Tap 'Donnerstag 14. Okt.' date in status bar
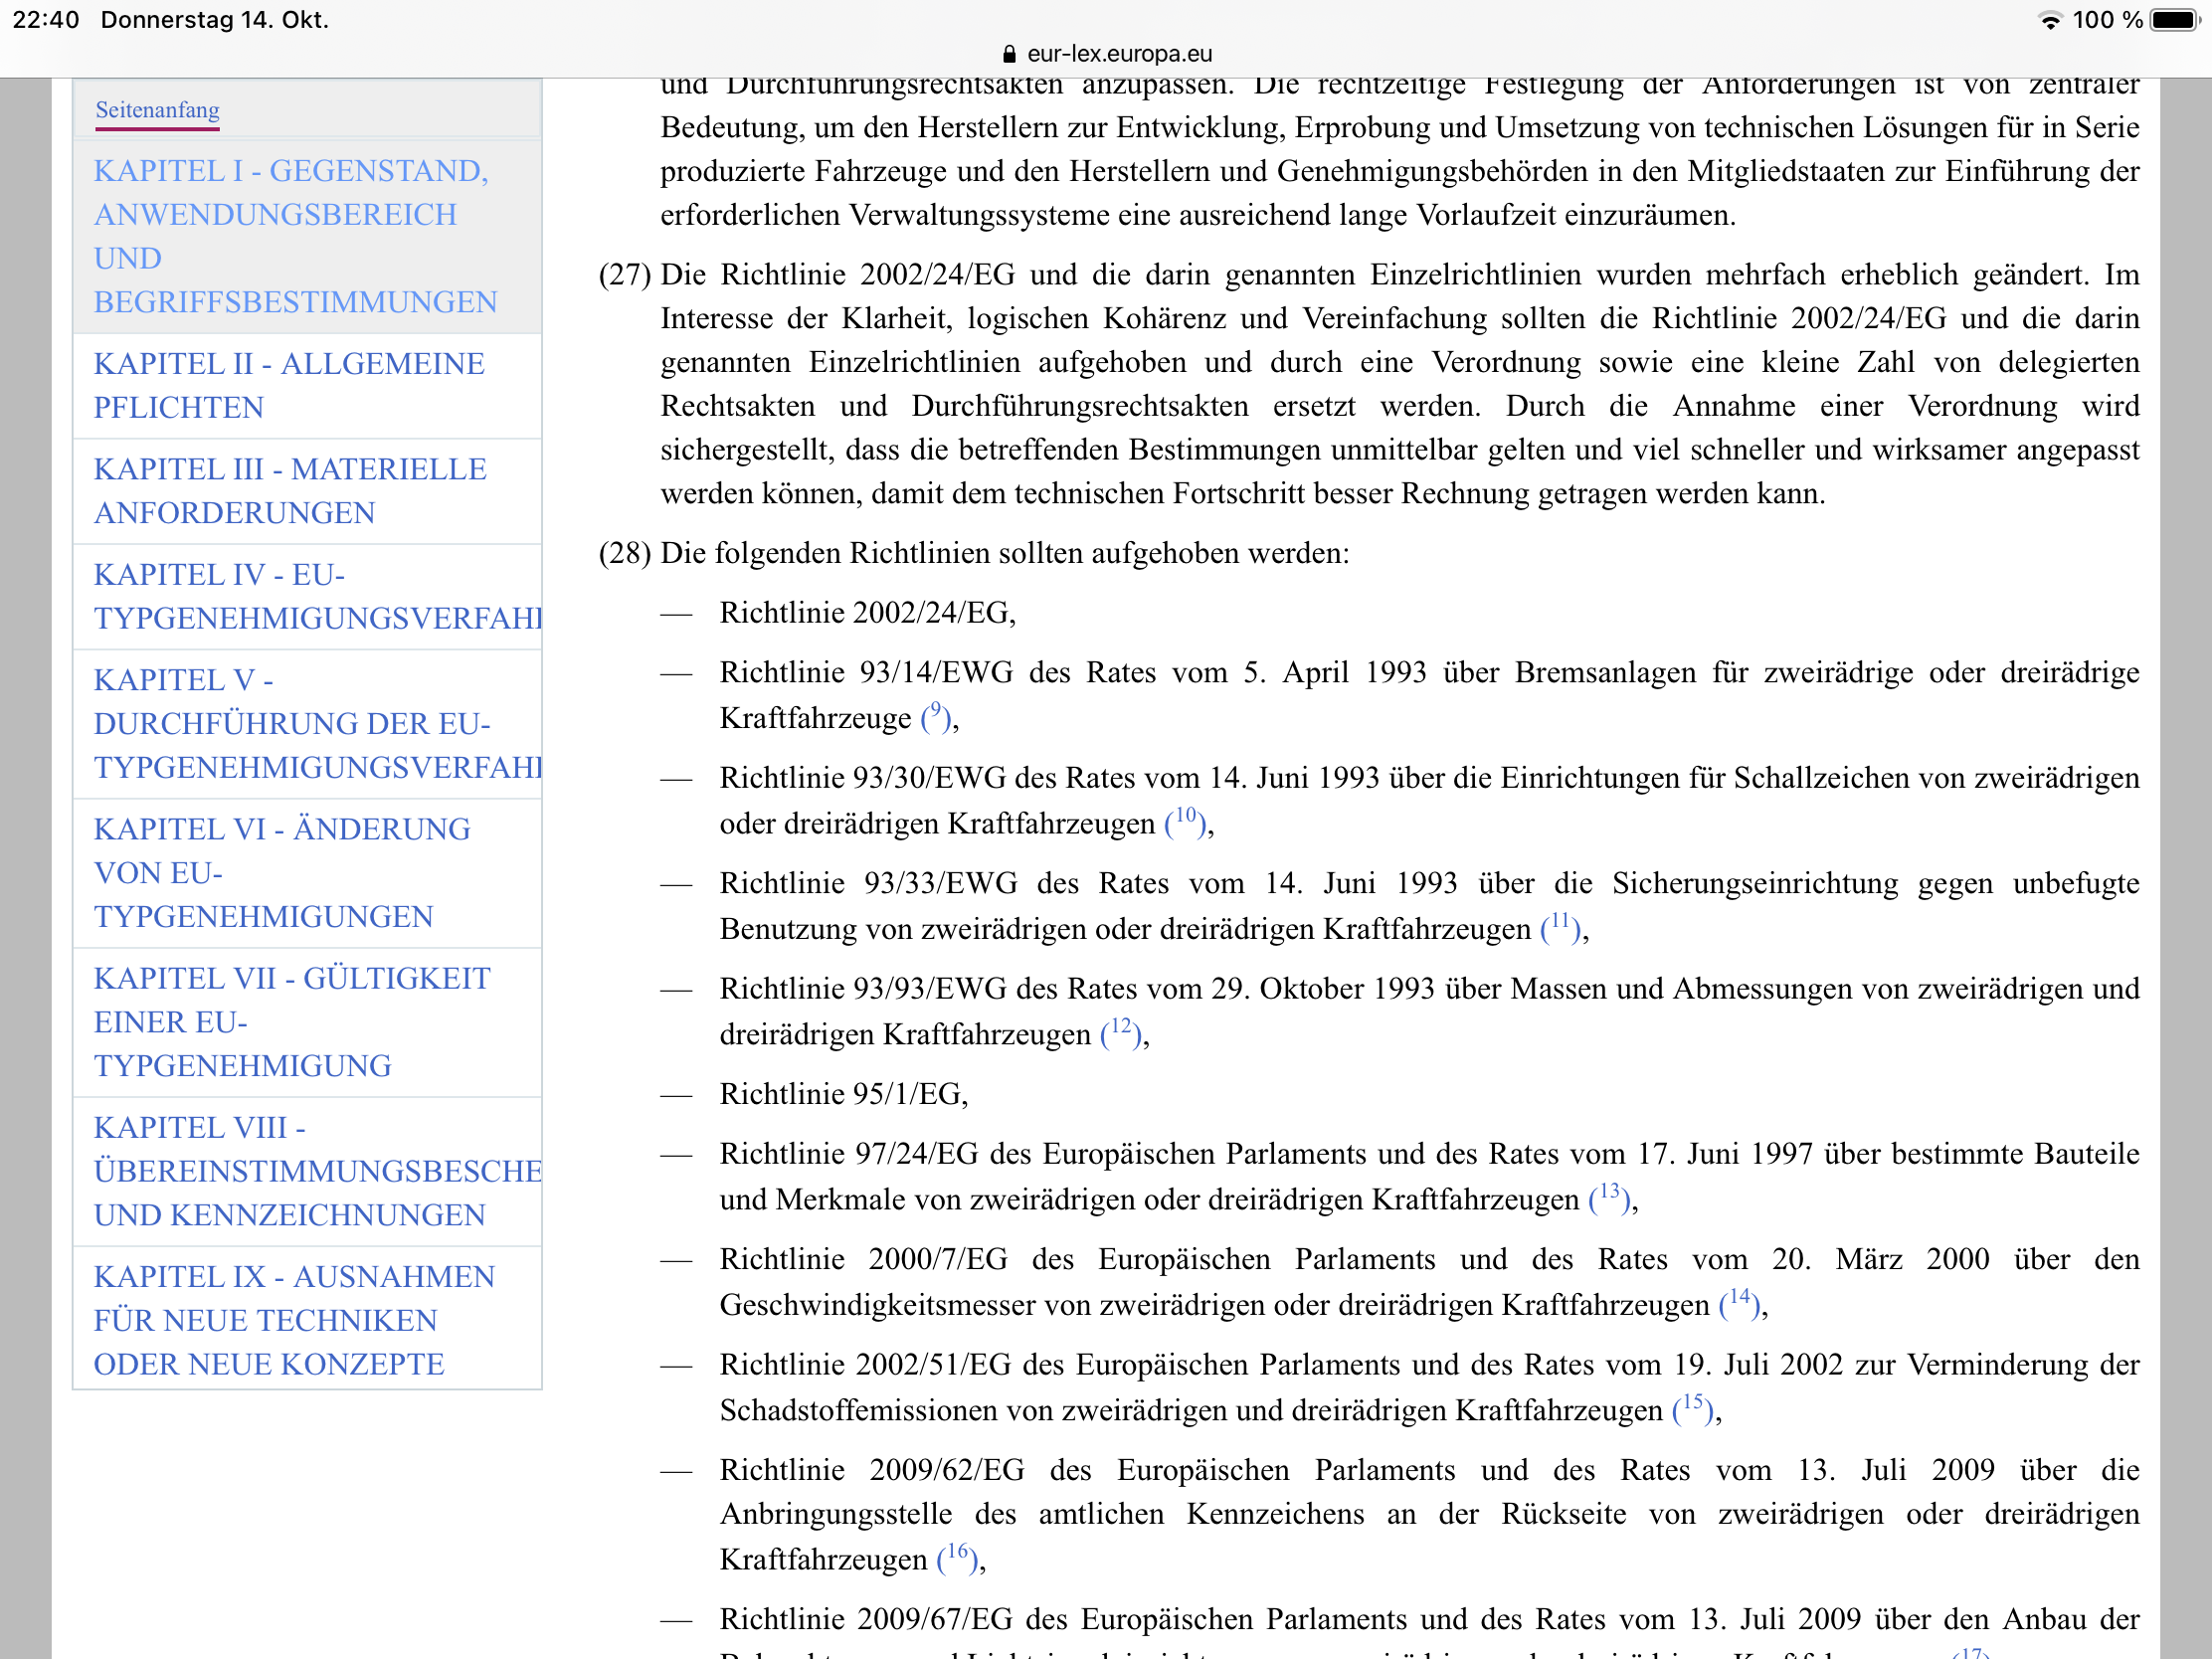 click(x=215, y=20)
